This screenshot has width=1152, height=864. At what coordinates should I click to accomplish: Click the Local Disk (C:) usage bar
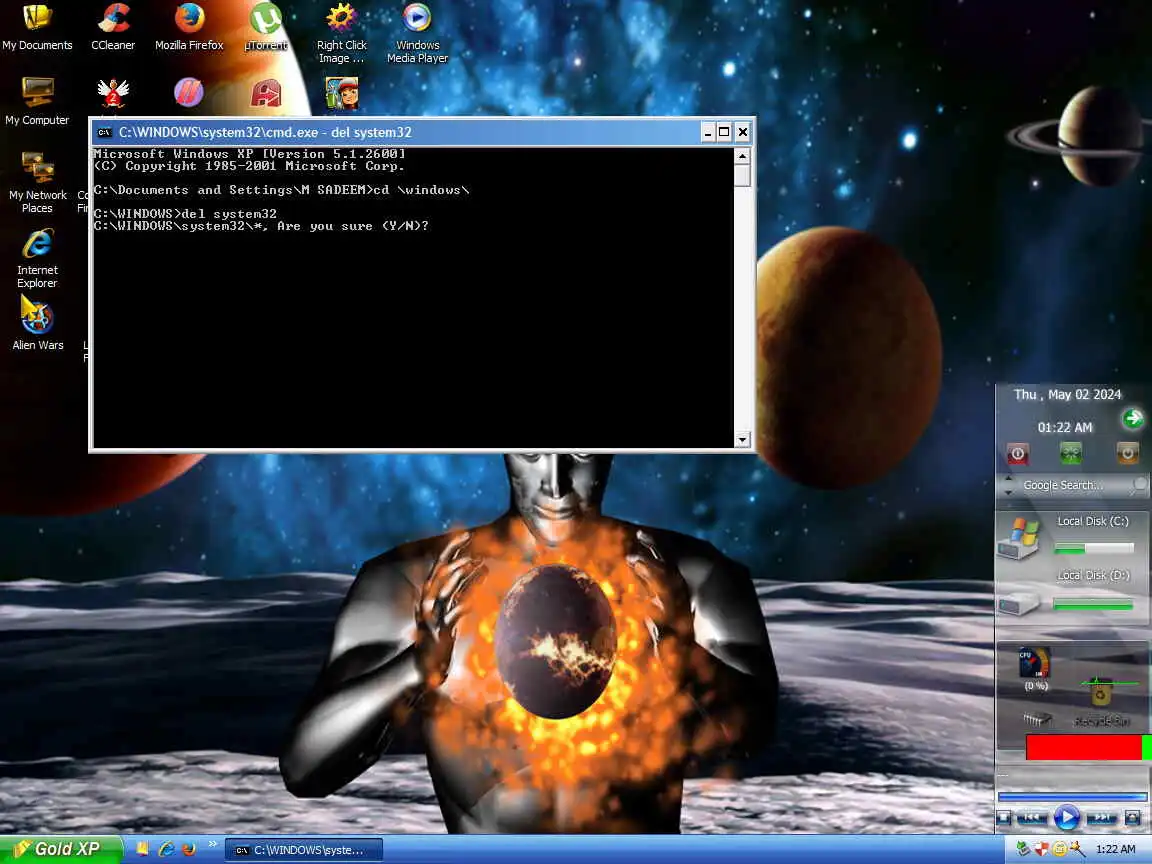point(1093,548)
